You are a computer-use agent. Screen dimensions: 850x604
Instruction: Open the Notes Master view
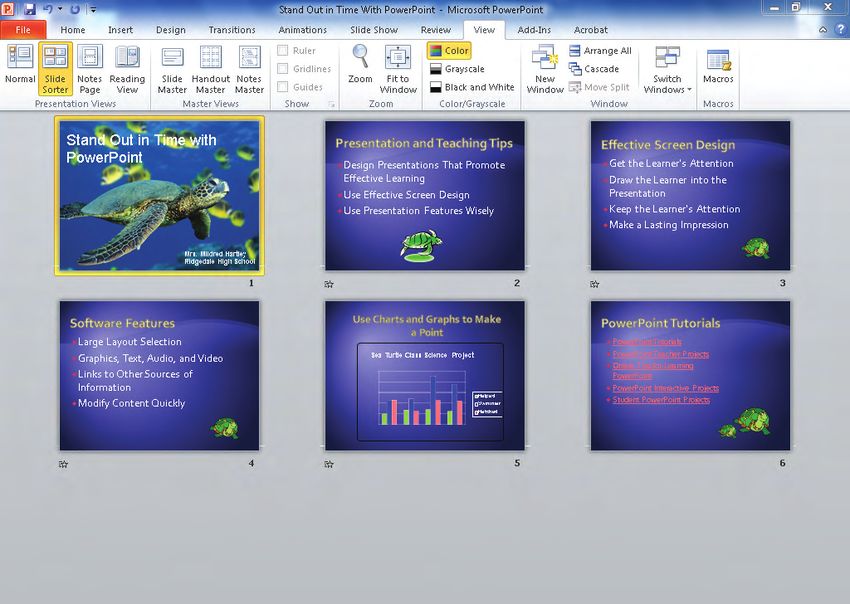[249, 69]
